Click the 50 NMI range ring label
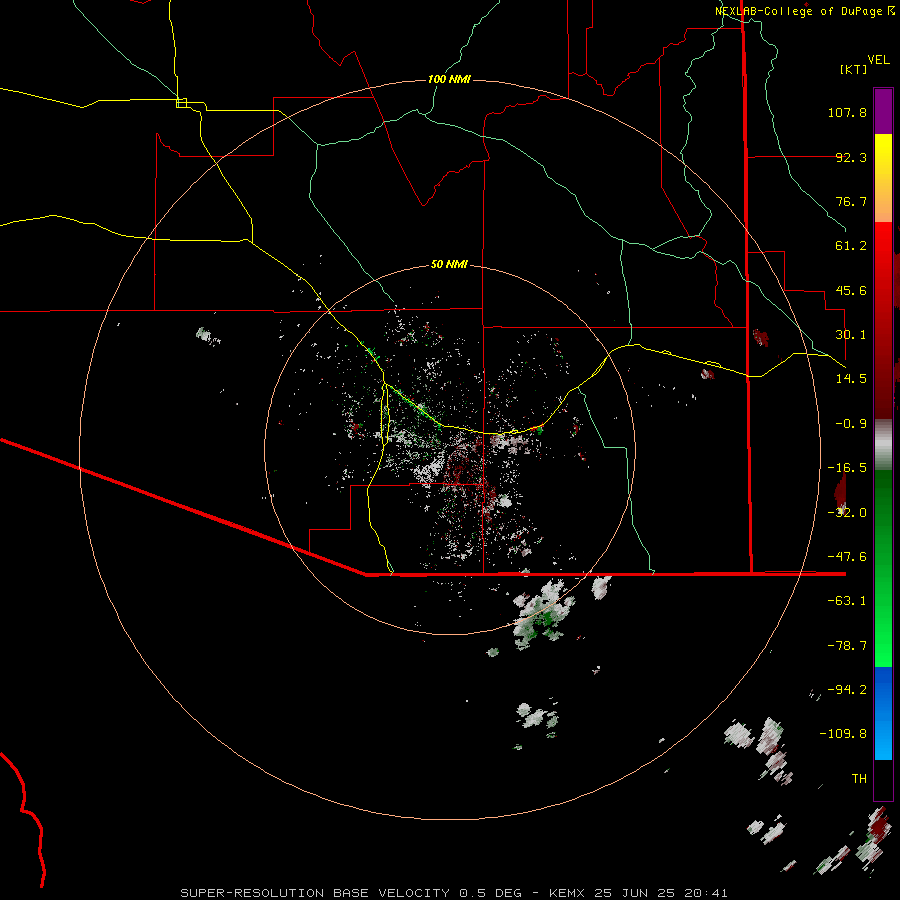Viewport: 900px width, 900px height. [x=449, y=265]
